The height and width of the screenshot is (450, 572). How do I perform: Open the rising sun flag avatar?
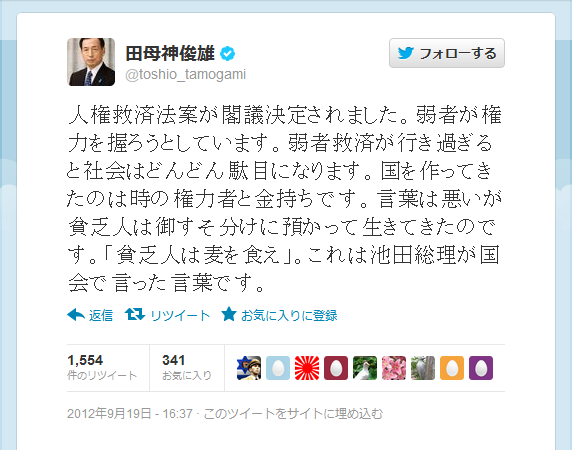click(x=307, y=368)
